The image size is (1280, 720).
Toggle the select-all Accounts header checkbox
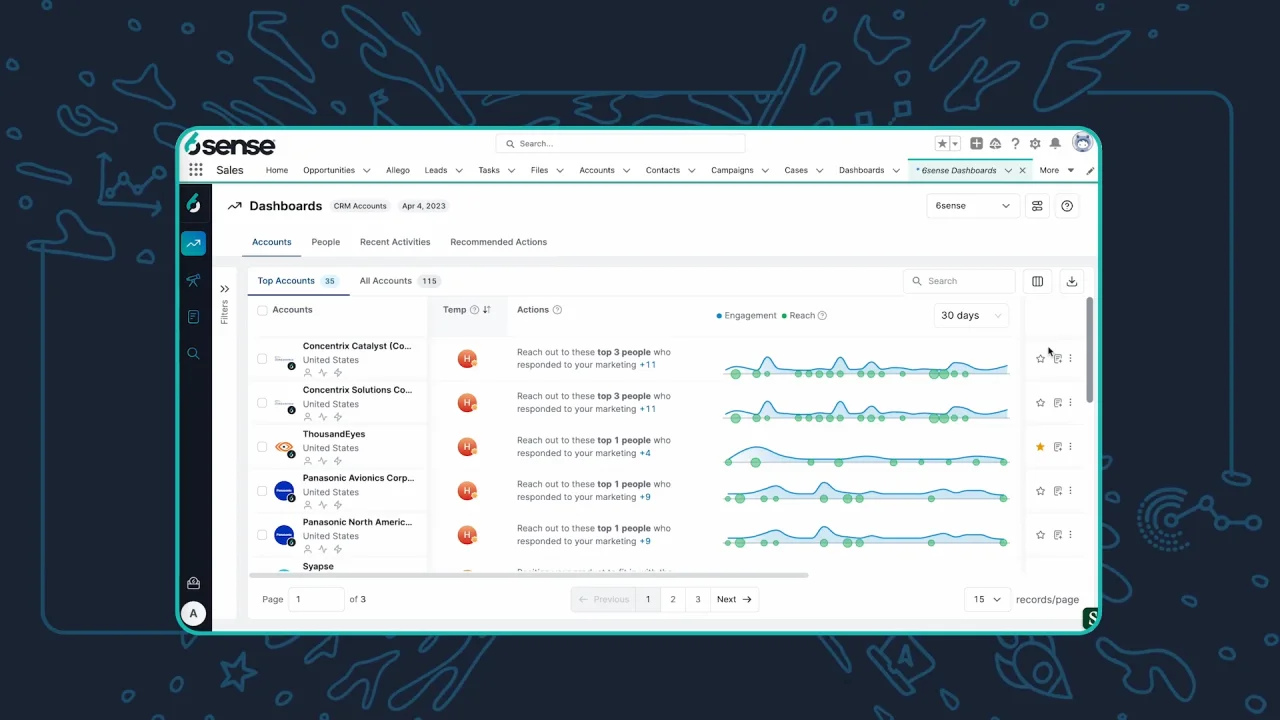tap(262, 310)
